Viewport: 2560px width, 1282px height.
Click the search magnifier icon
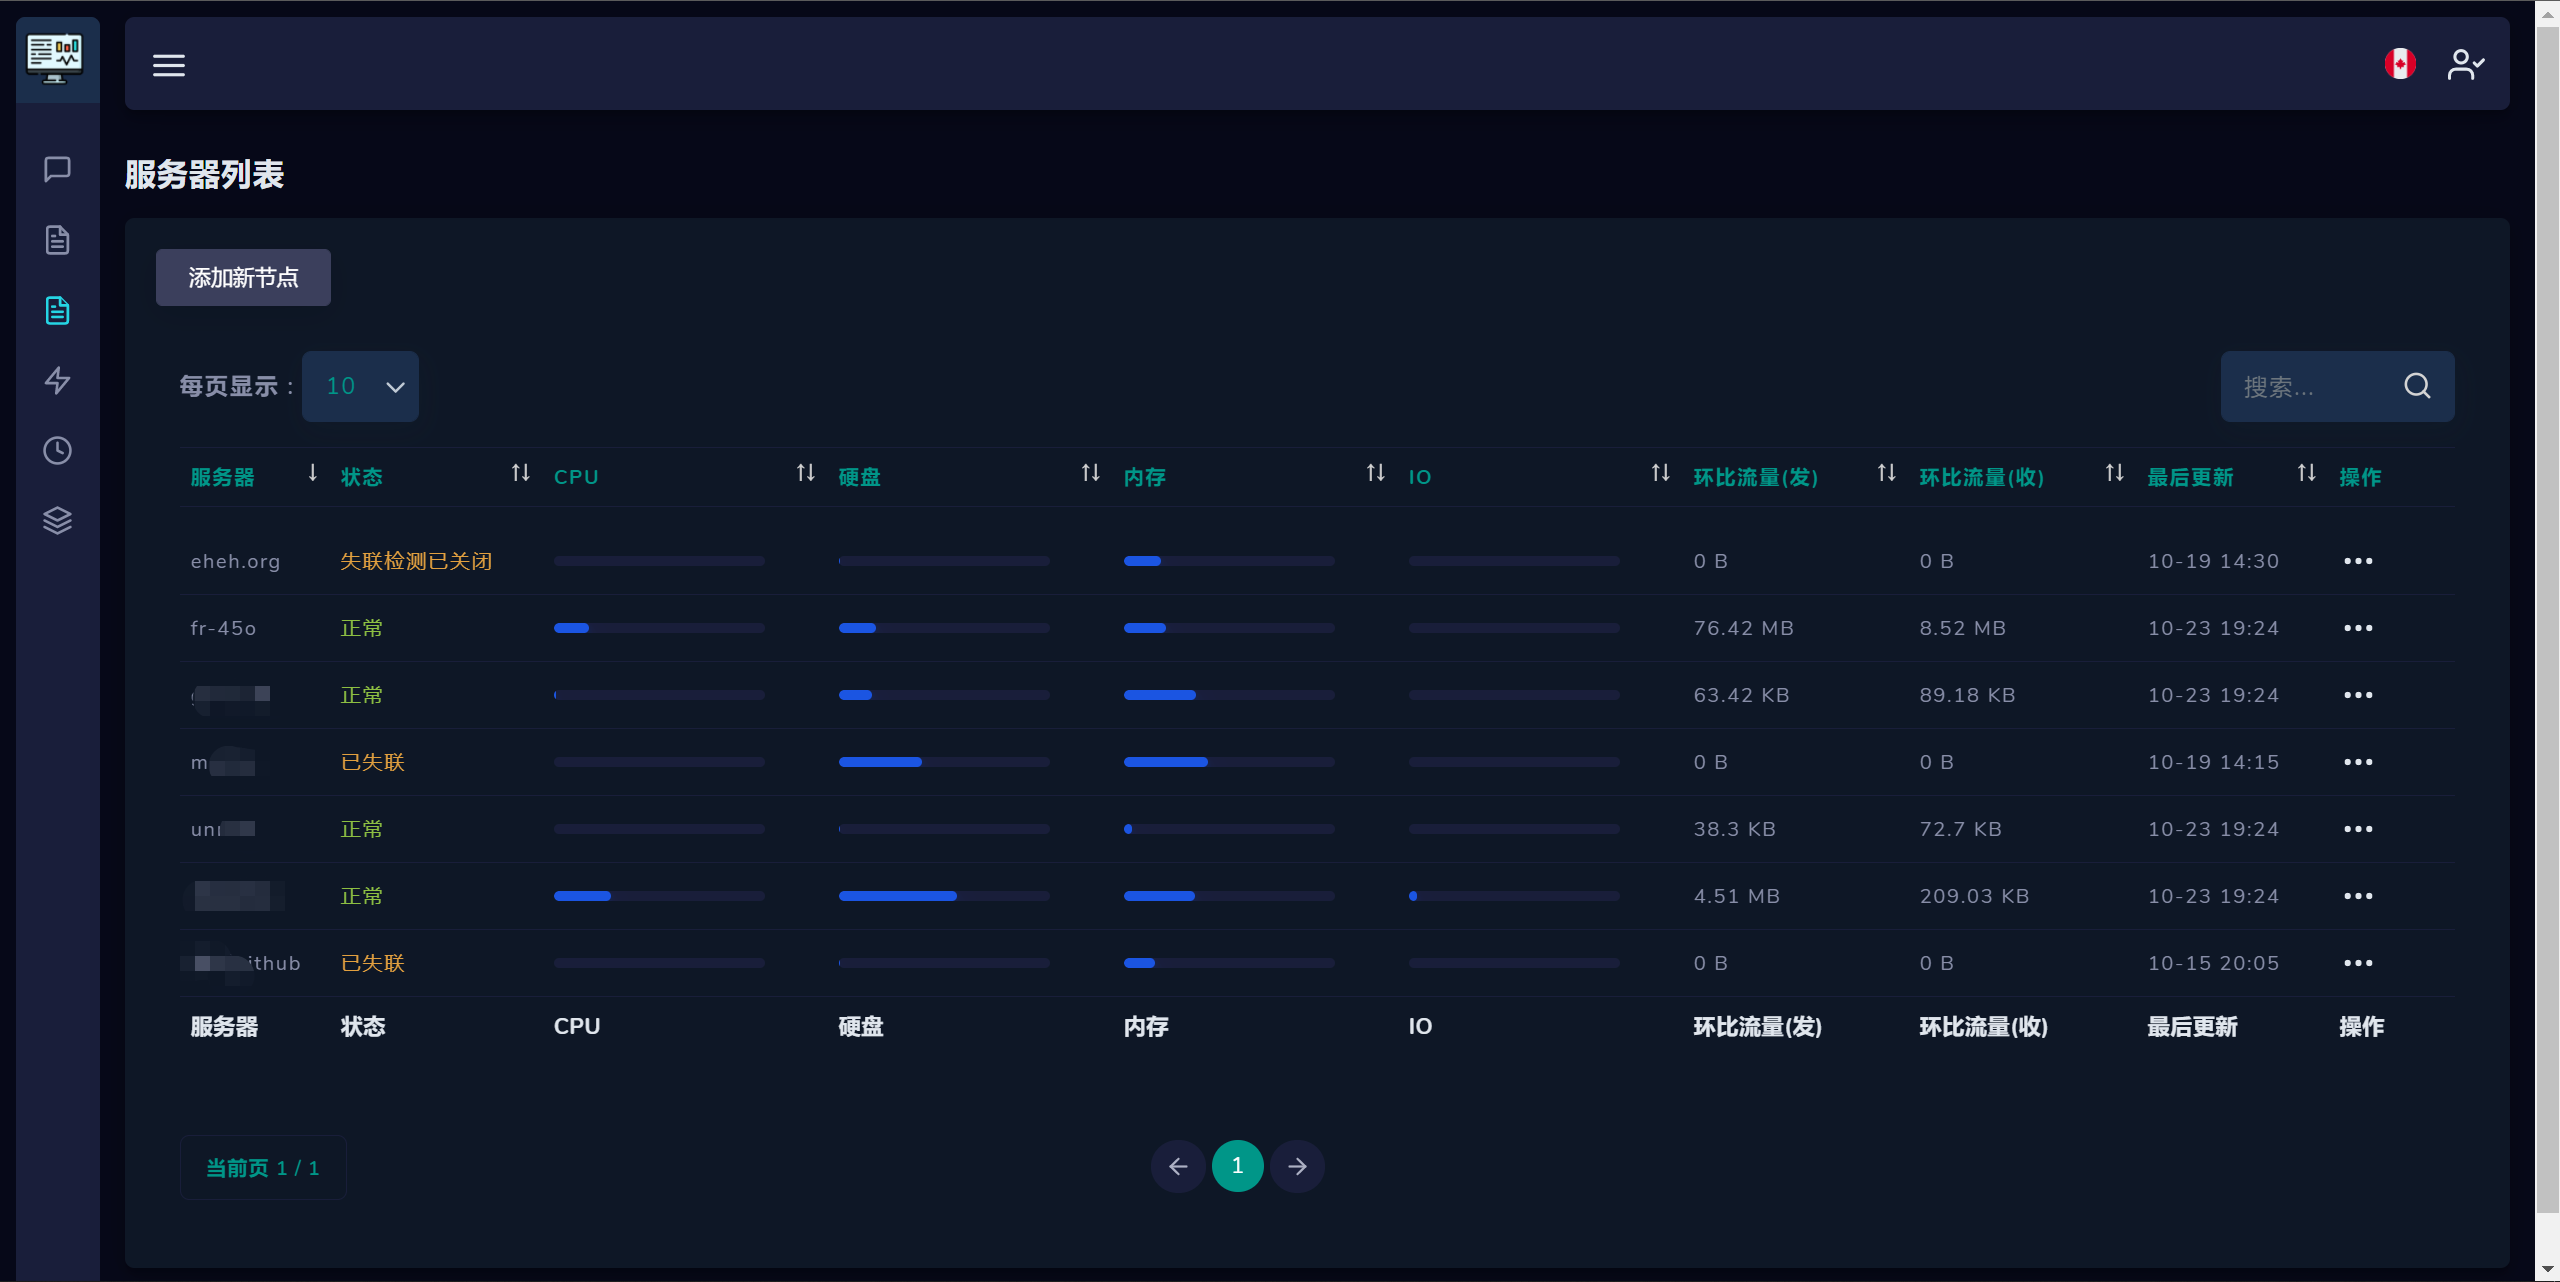2417,386
